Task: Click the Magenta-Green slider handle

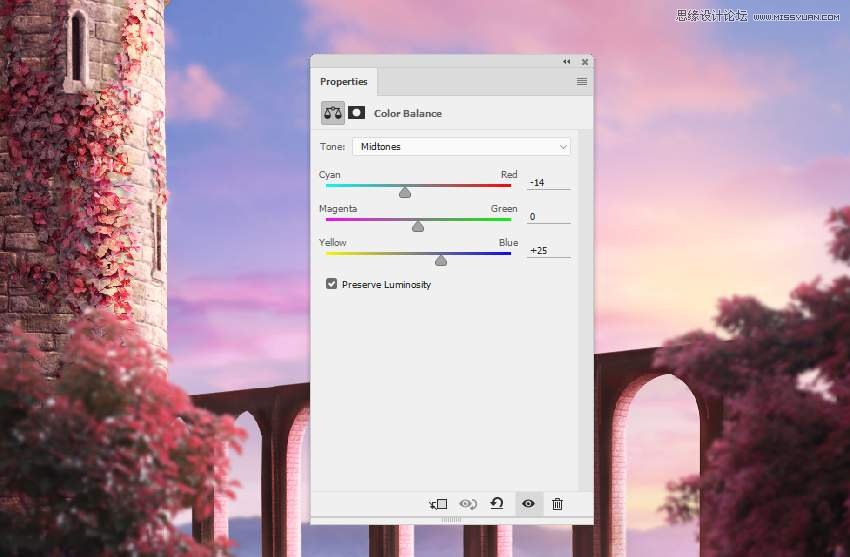Action: pos(417,226)
